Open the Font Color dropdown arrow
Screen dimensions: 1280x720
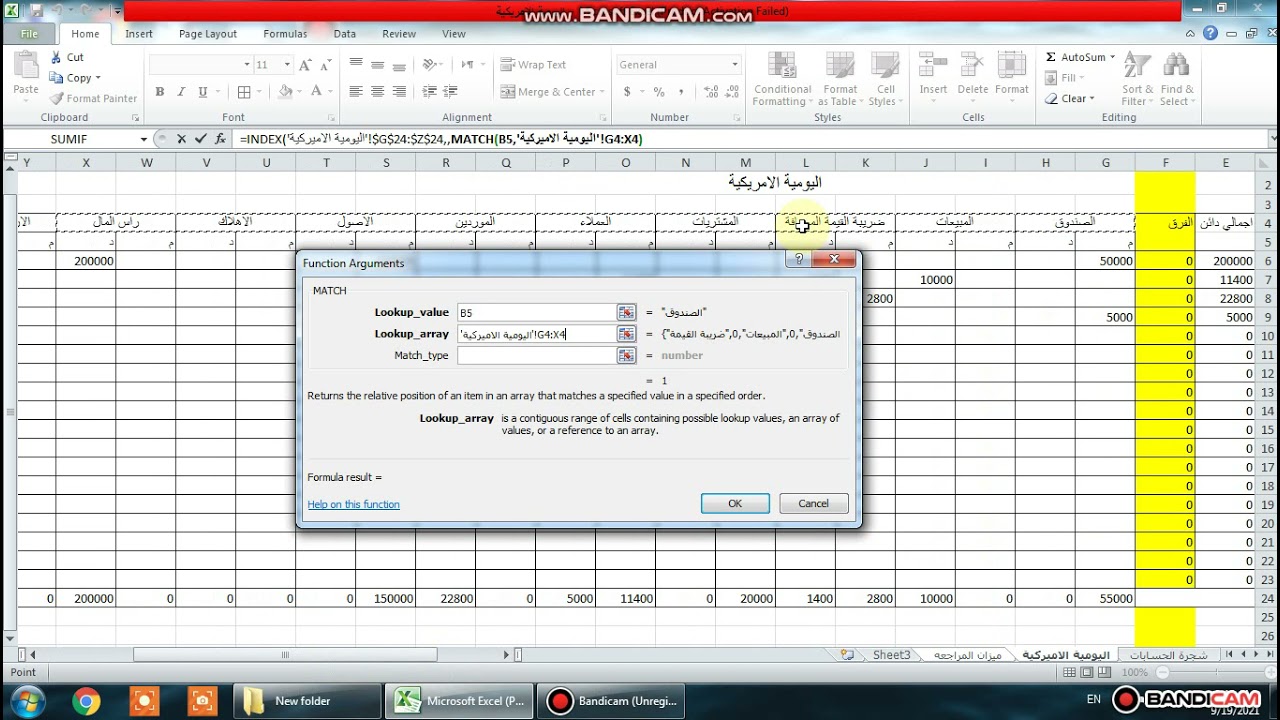[x=330, y=91]
